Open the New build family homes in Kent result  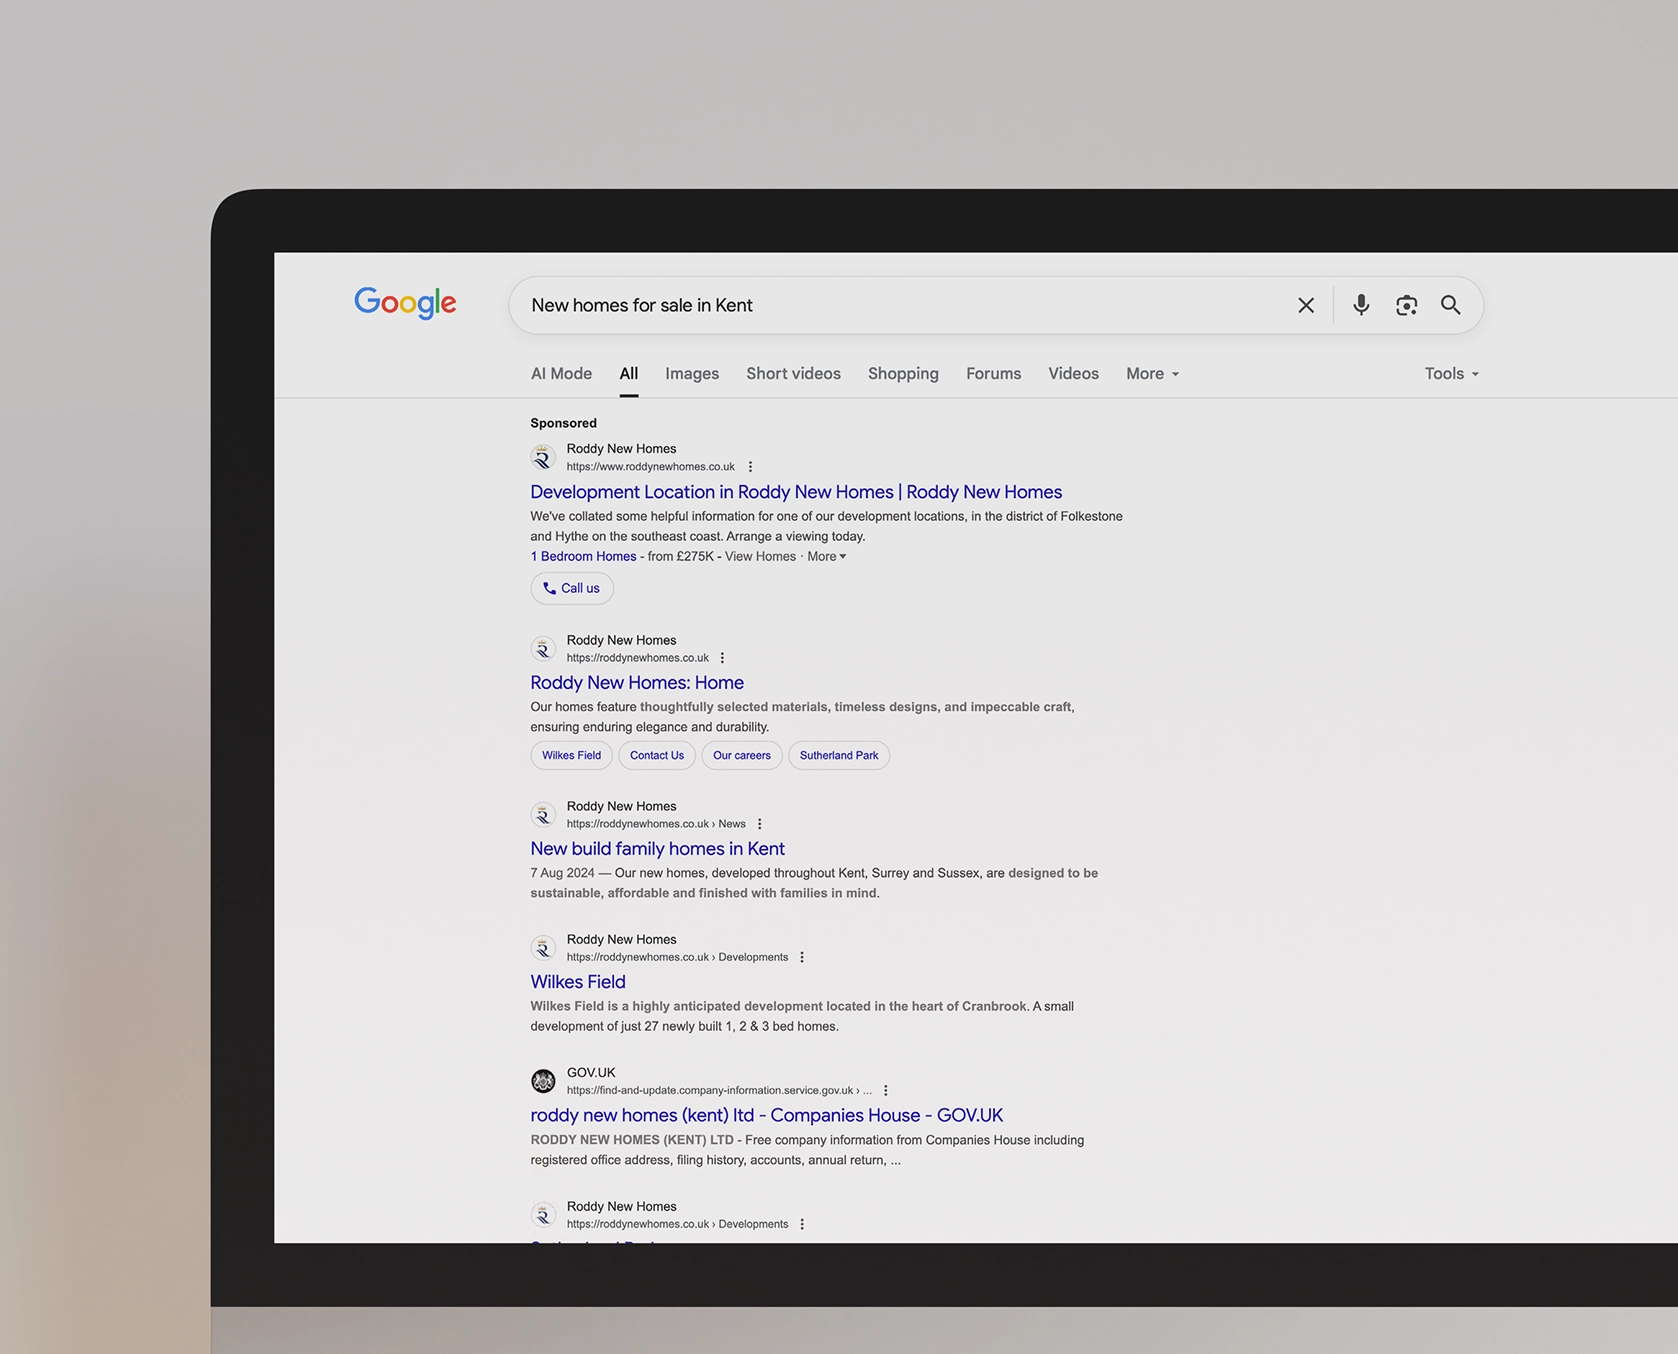(x=657, y=848)
